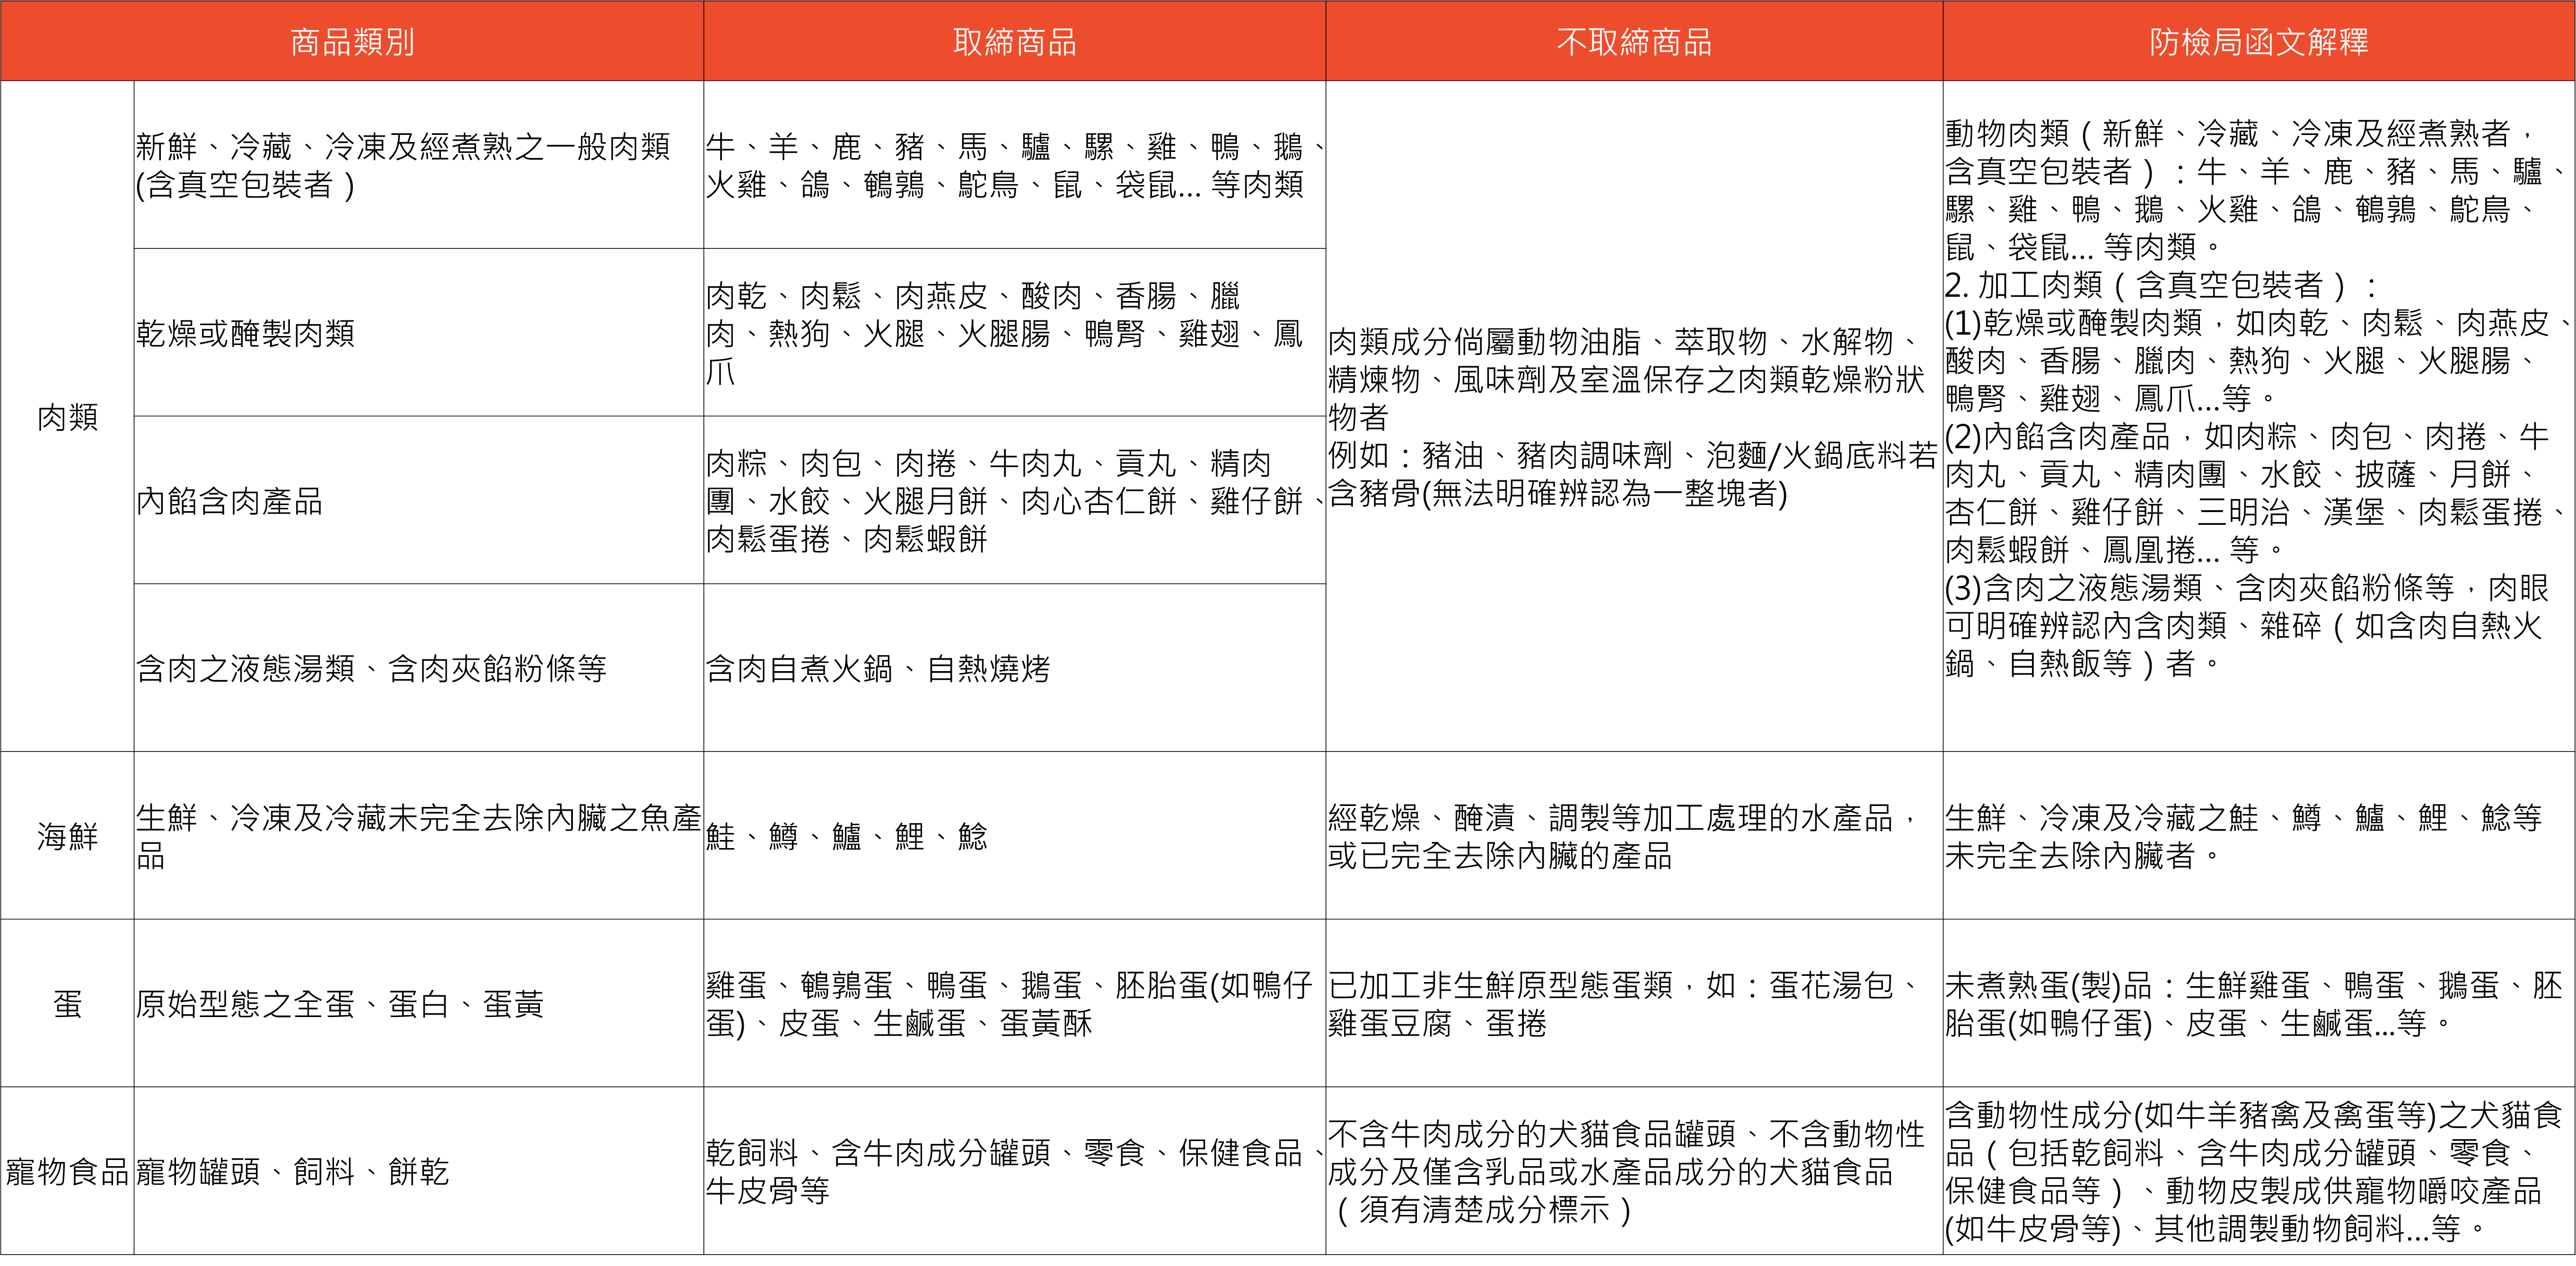Viewport: 2576px width, 1266px height.
Task: Click the 新鮮、冷藏、冷凍及經煮熟之一般肉類 cell
Action: coord(419,165)
